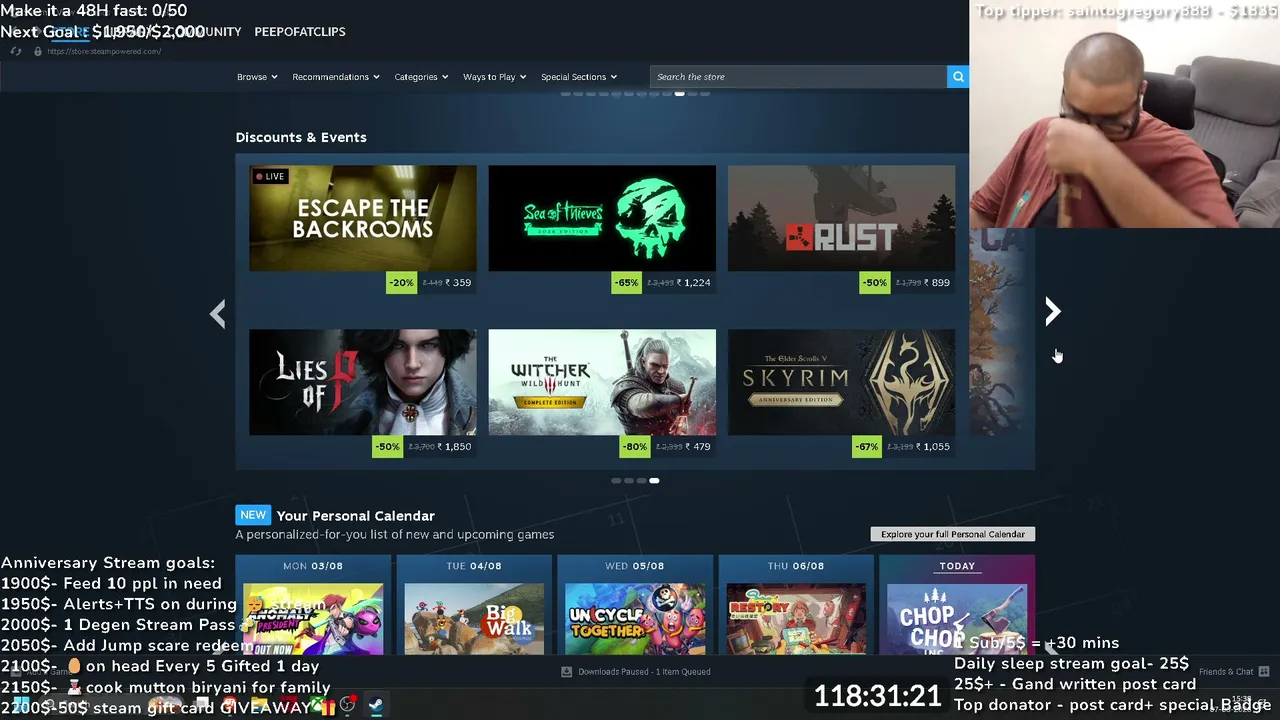Open The Witcher 3 Wild Hunt capsule

point(602,382)
